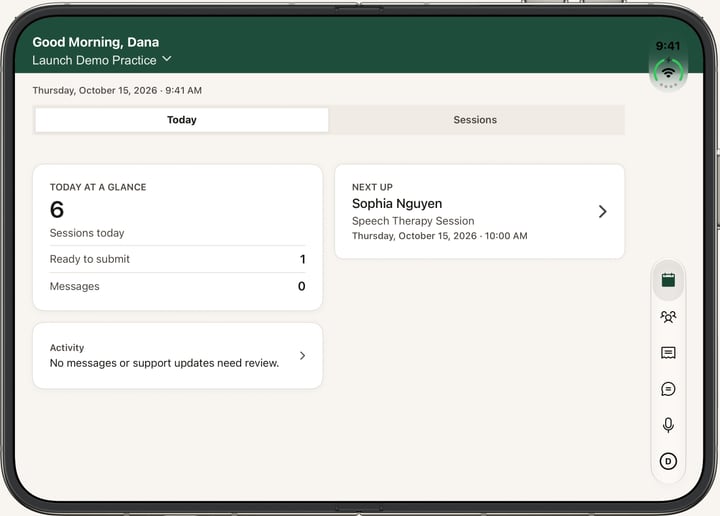This screenshot has width=720, height=516.
Task: Tap the microphone recording icon
Action: point(668,425)
